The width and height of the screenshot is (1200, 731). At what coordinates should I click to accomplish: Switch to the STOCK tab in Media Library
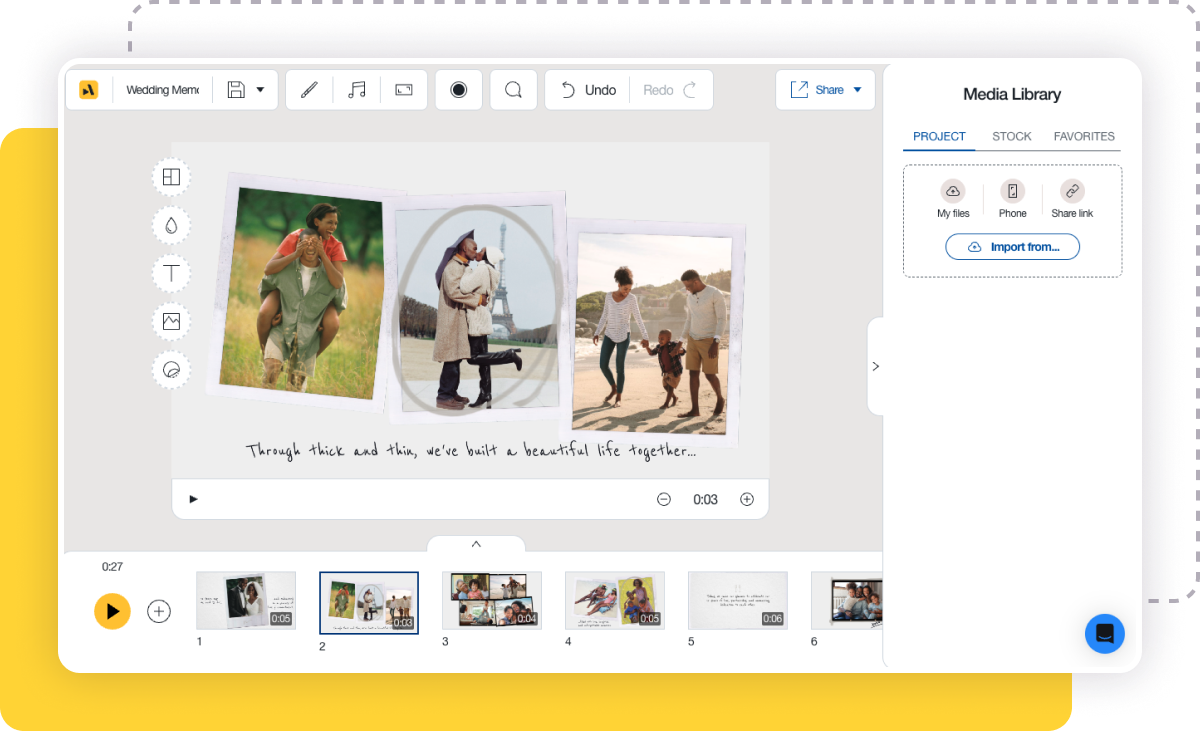point(1011,136)
